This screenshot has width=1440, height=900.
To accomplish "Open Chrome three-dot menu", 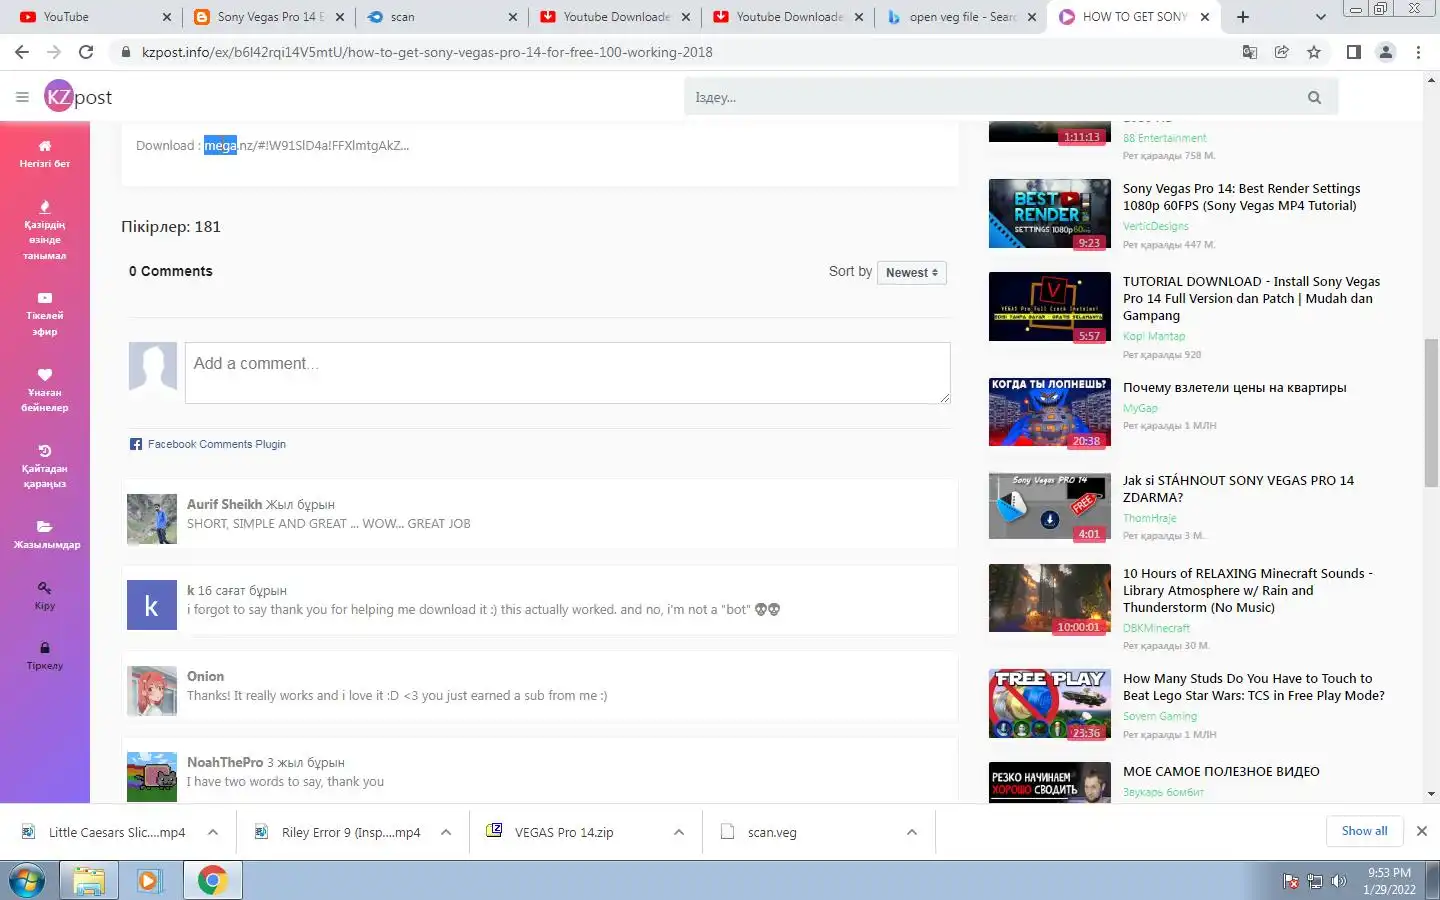I will [1418, 52].
